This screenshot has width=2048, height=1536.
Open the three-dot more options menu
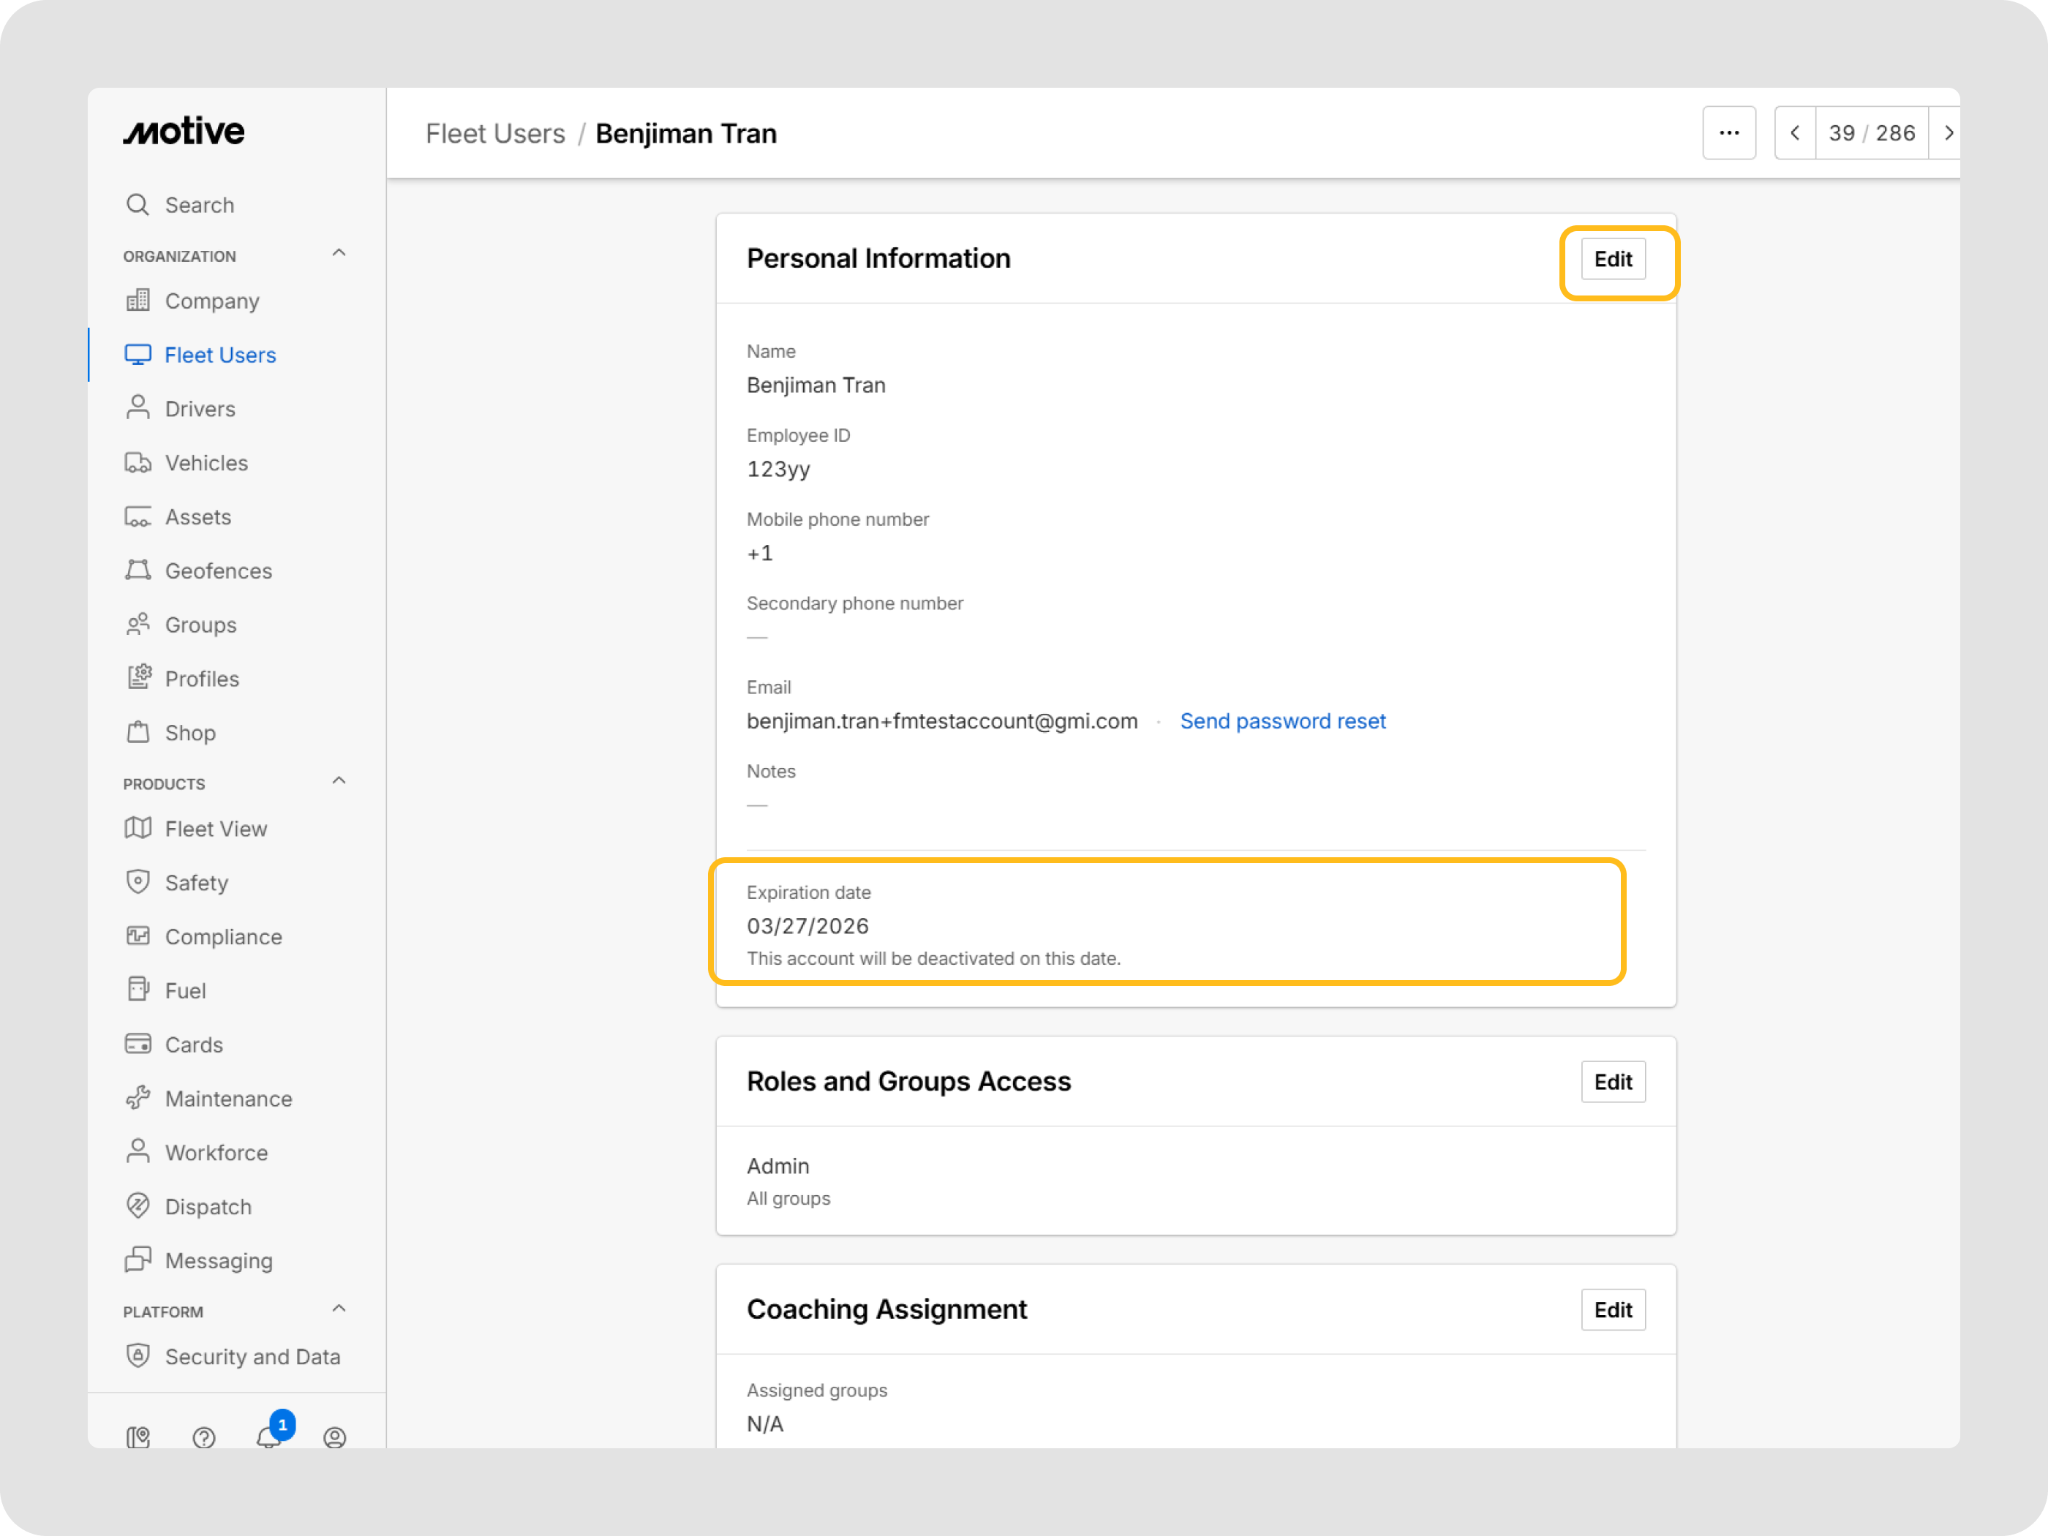[x=1729, y=133]
